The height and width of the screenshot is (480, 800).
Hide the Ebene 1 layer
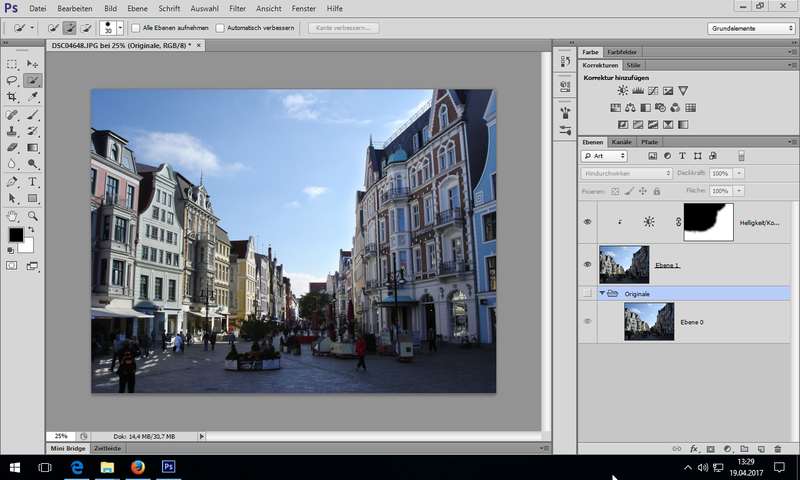(x=587, y=264)
